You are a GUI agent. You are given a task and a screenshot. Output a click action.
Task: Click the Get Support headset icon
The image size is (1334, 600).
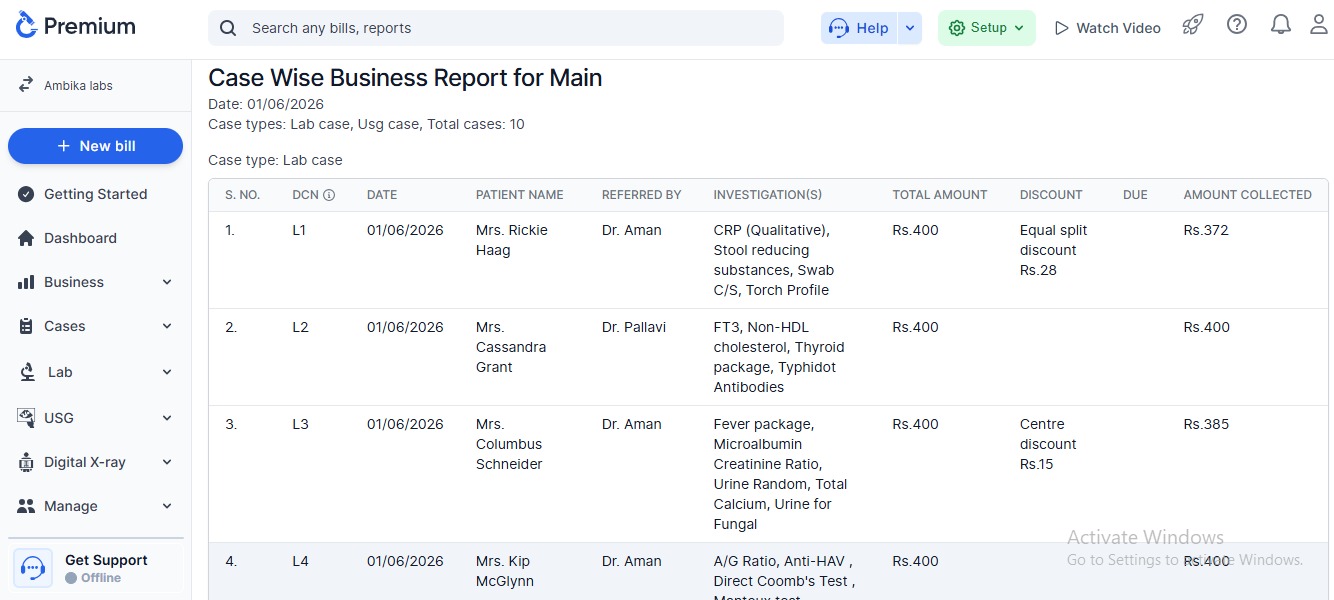pyautogui.click(x=33, y=568)
